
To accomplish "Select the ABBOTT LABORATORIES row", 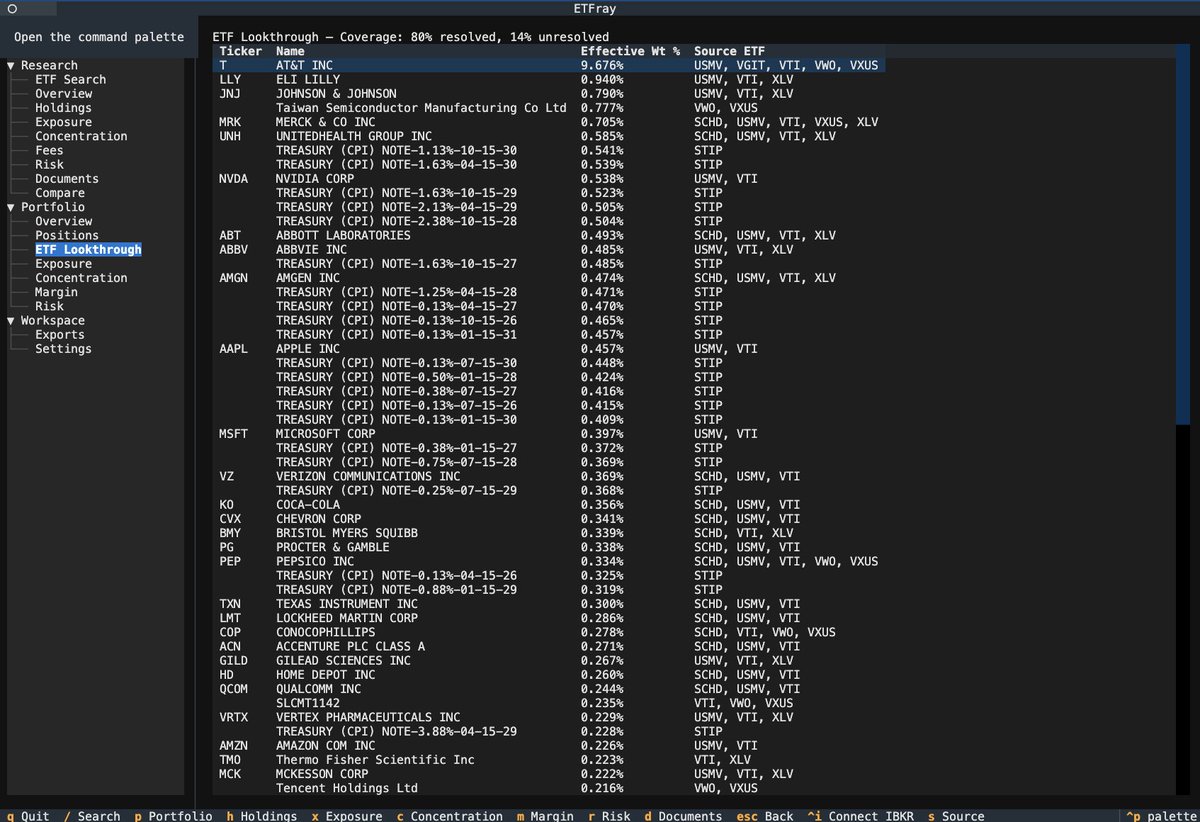I will 548,236.
